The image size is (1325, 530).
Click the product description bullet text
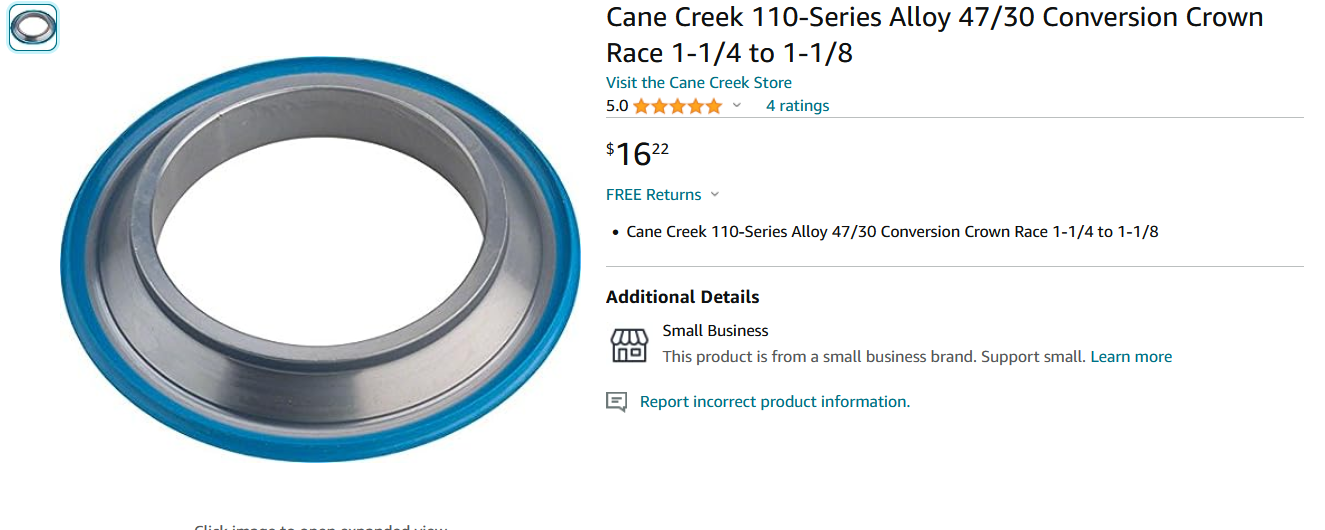tap(892, 232)
